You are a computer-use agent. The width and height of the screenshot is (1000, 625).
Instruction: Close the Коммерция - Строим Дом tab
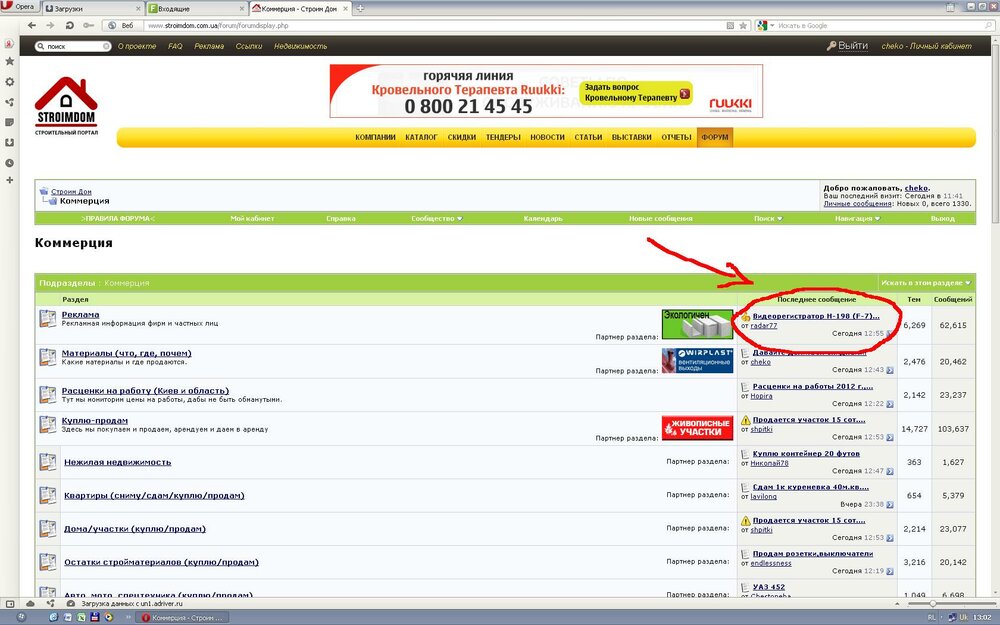click(x=345, y=9)
